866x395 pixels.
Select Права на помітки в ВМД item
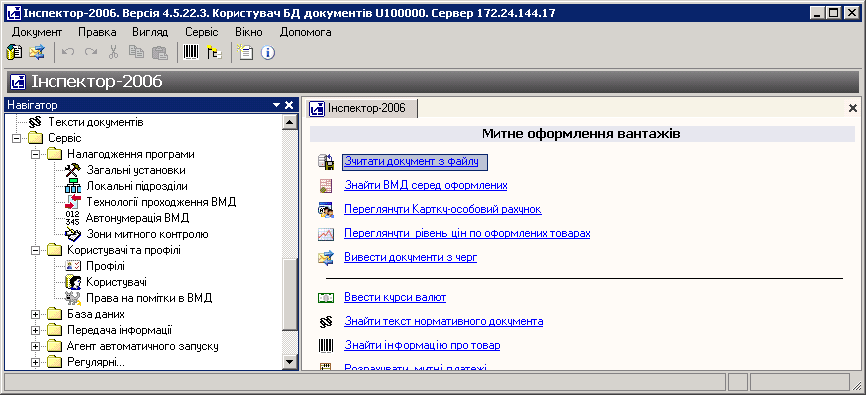tap(149, 298)
